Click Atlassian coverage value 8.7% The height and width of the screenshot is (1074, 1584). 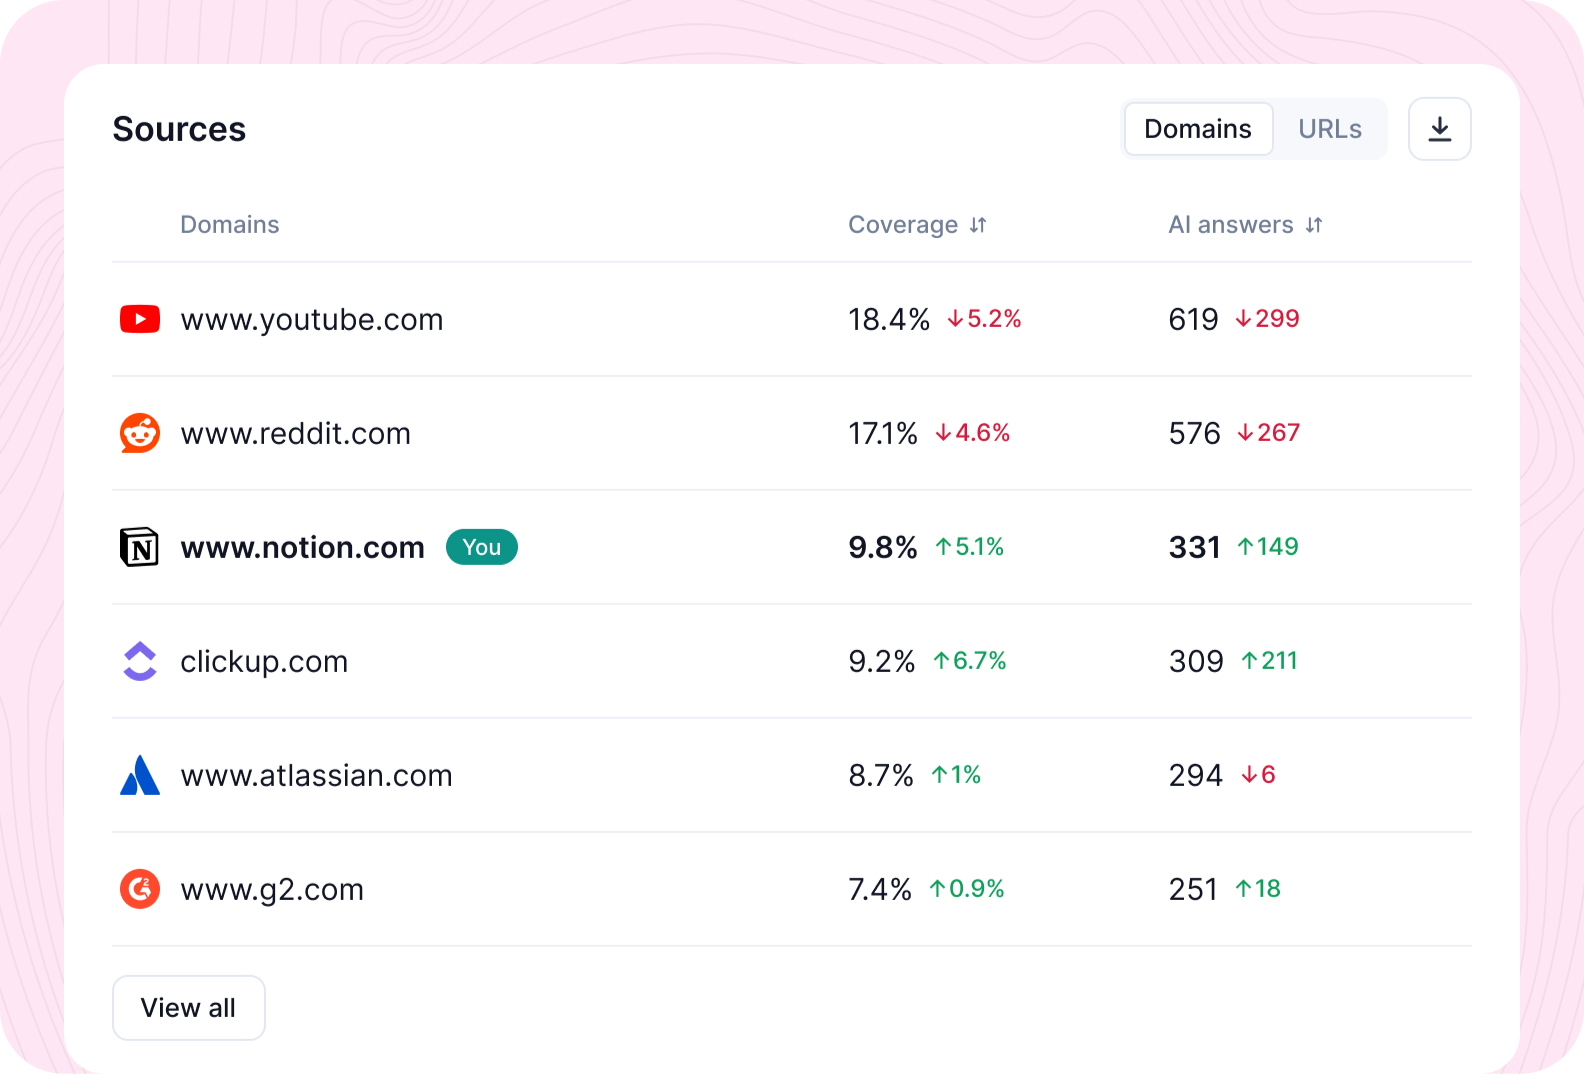pyautogui.click(x=881, y=775)
